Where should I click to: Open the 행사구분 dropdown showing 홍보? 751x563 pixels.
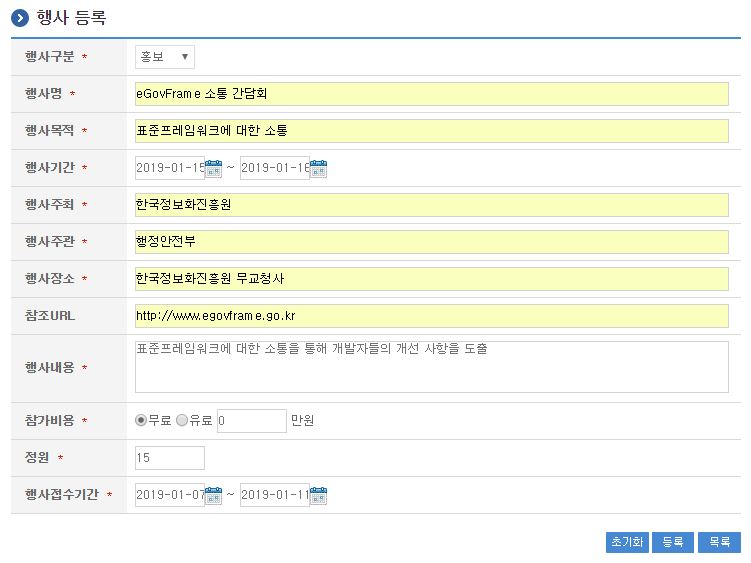tap(165, 57)
